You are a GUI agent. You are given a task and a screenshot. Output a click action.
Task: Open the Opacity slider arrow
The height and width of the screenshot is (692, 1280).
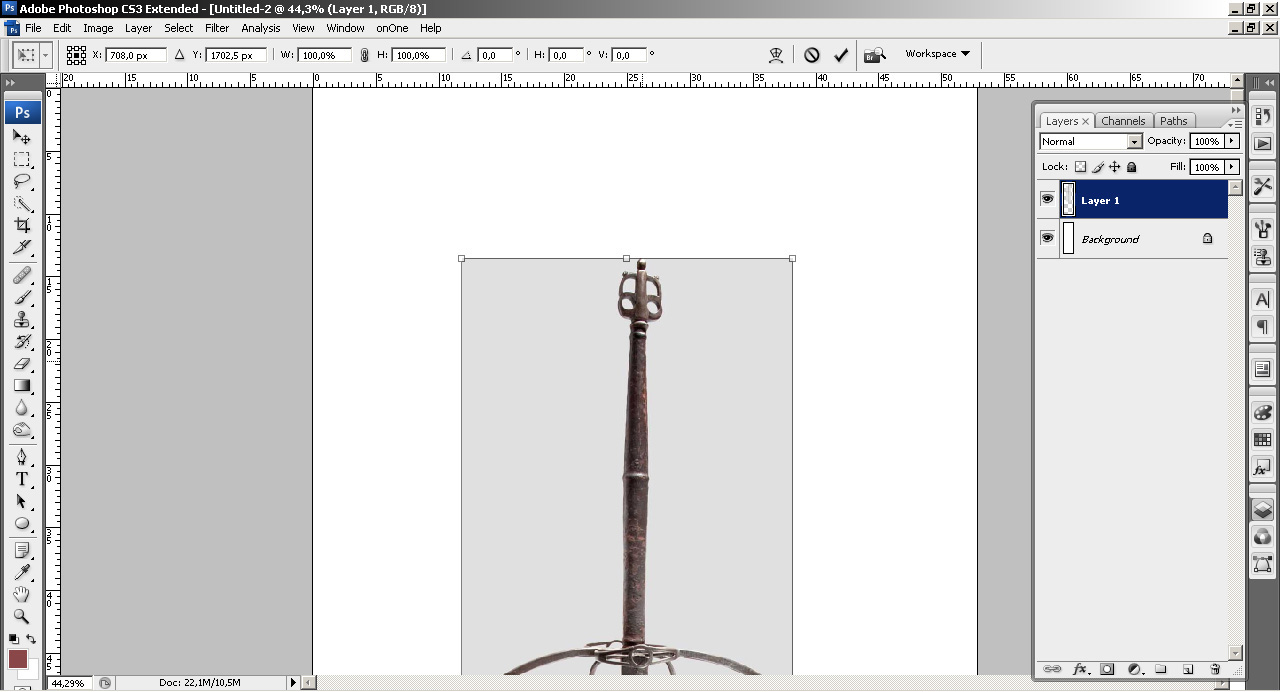pos(1232,141)
